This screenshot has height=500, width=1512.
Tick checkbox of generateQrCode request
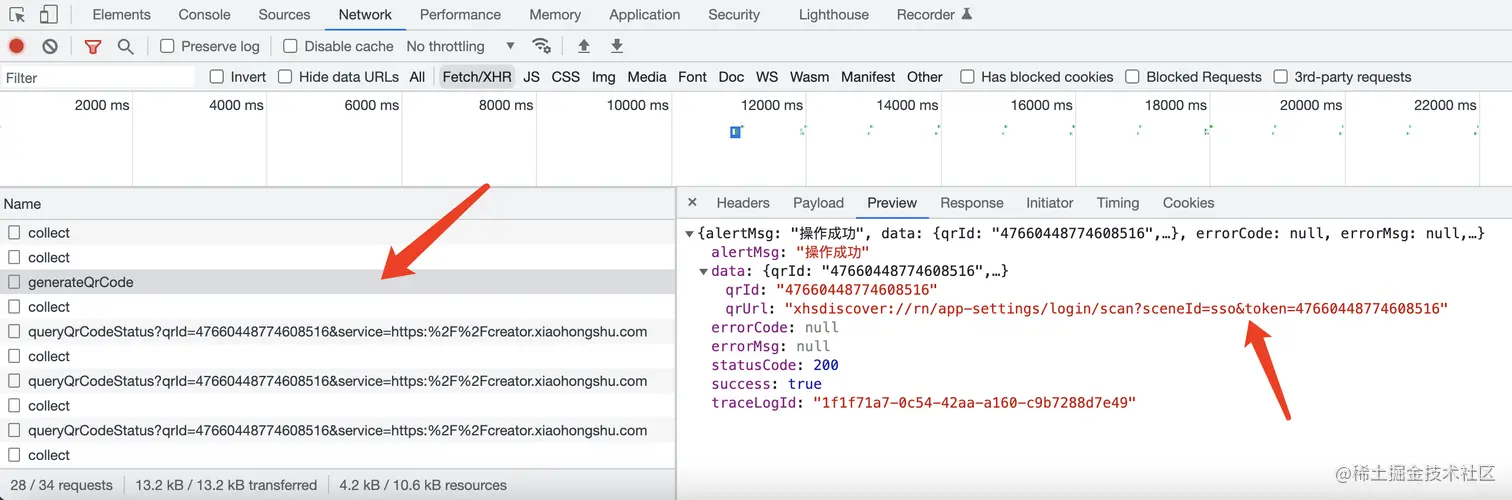pyautogui.click(x=14, y=282)
